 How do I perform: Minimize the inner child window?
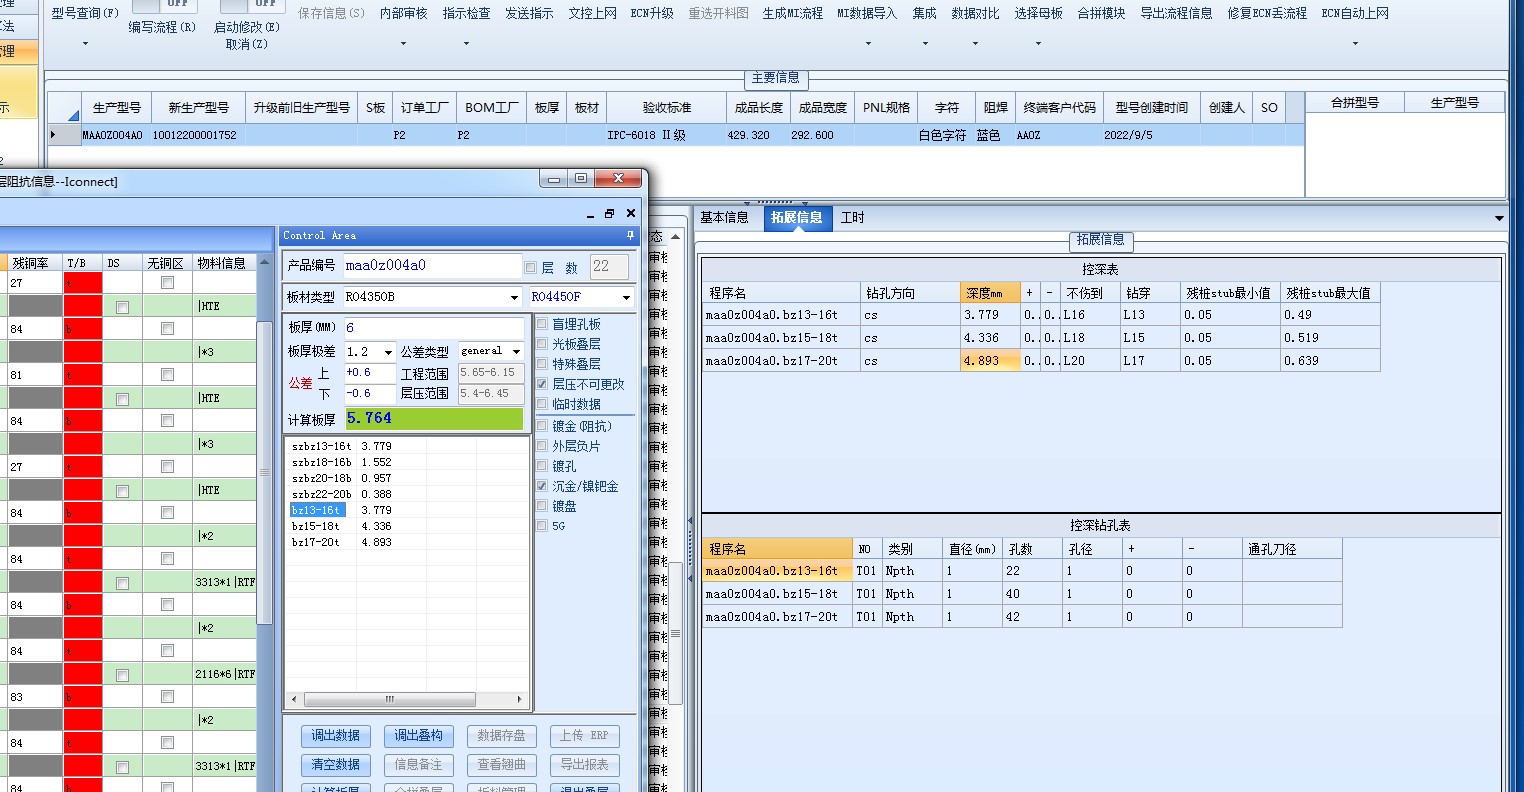pos(590,214)
